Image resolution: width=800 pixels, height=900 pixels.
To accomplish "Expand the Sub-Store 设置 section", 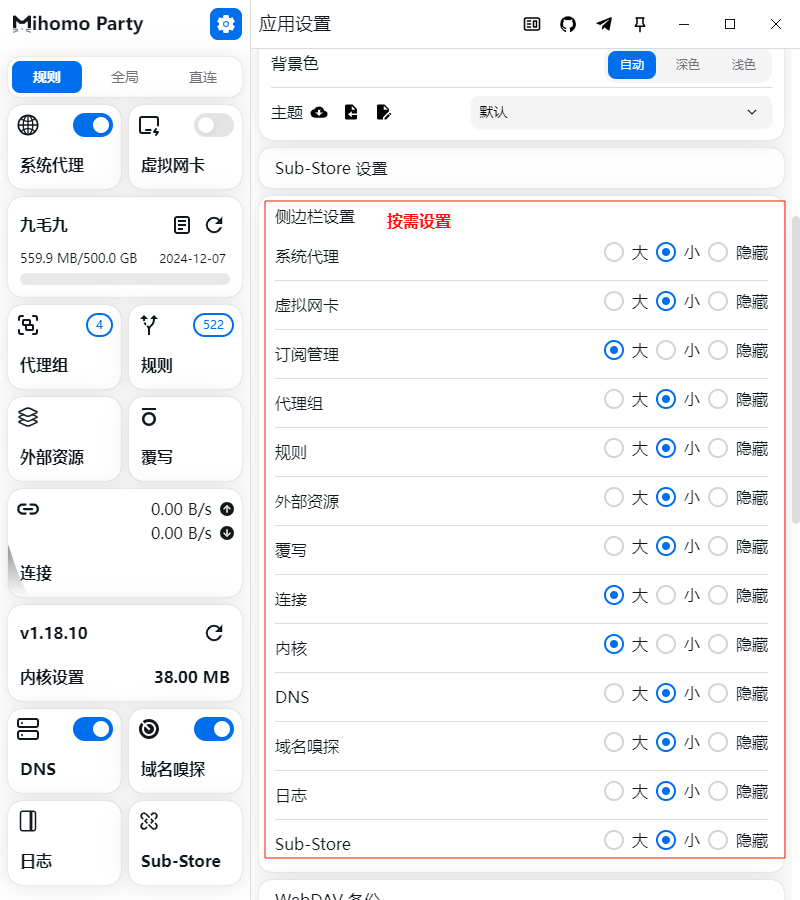I will click(520, 169).
